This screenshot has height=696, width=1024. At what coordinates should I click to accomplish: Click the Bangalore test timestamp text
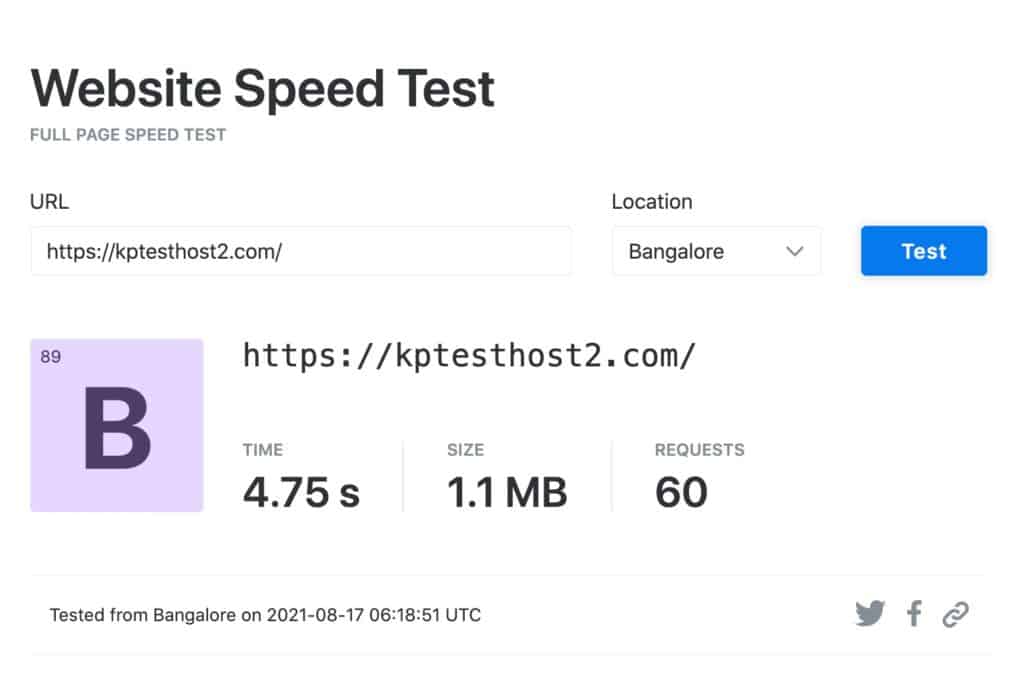[266, 615]
